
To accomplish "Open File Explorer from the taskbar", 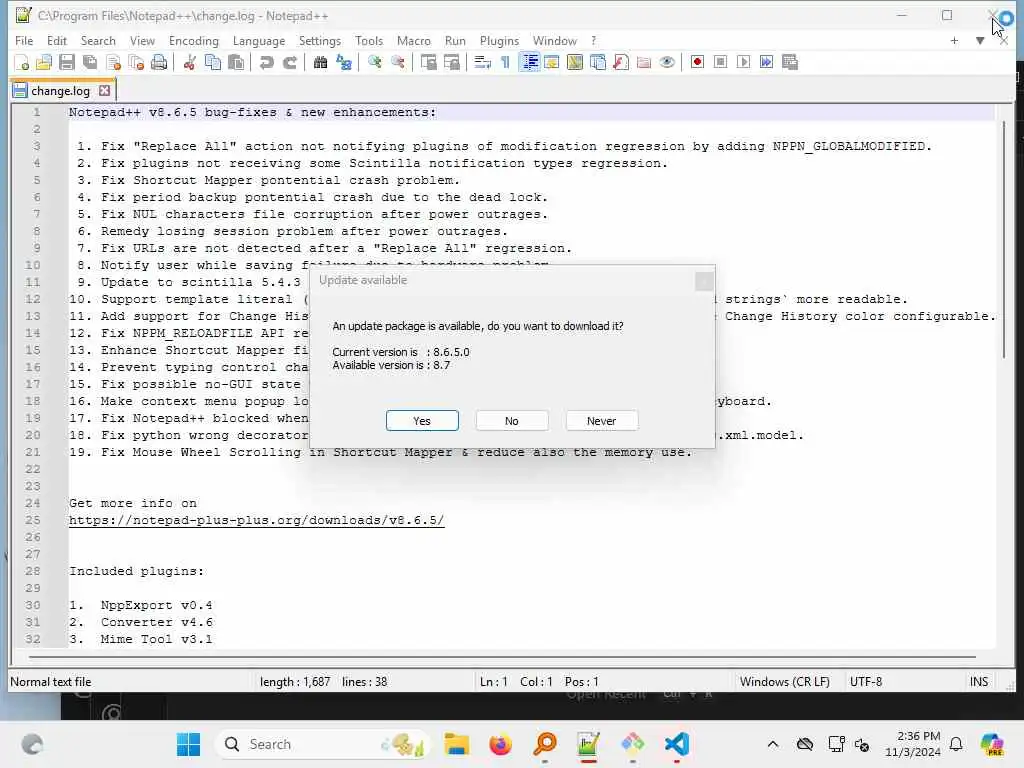I will tap(456, 744).
